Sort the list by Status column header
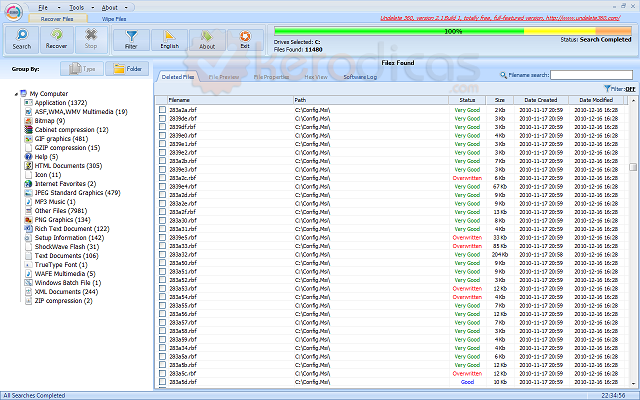 (x=467, y=100)
